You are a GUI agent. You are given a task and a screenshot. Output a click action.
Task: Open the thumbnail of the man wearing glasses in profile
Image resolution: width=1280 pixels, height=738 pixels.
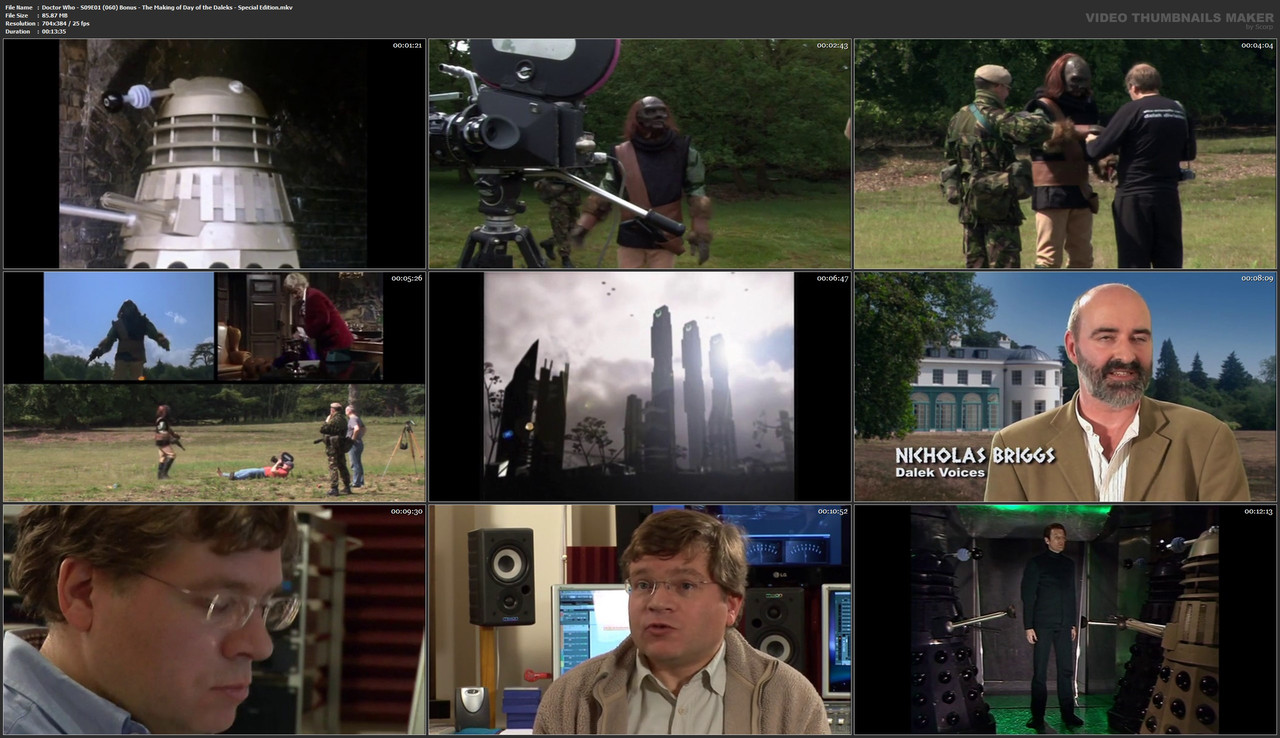click(x=212, y=620)
